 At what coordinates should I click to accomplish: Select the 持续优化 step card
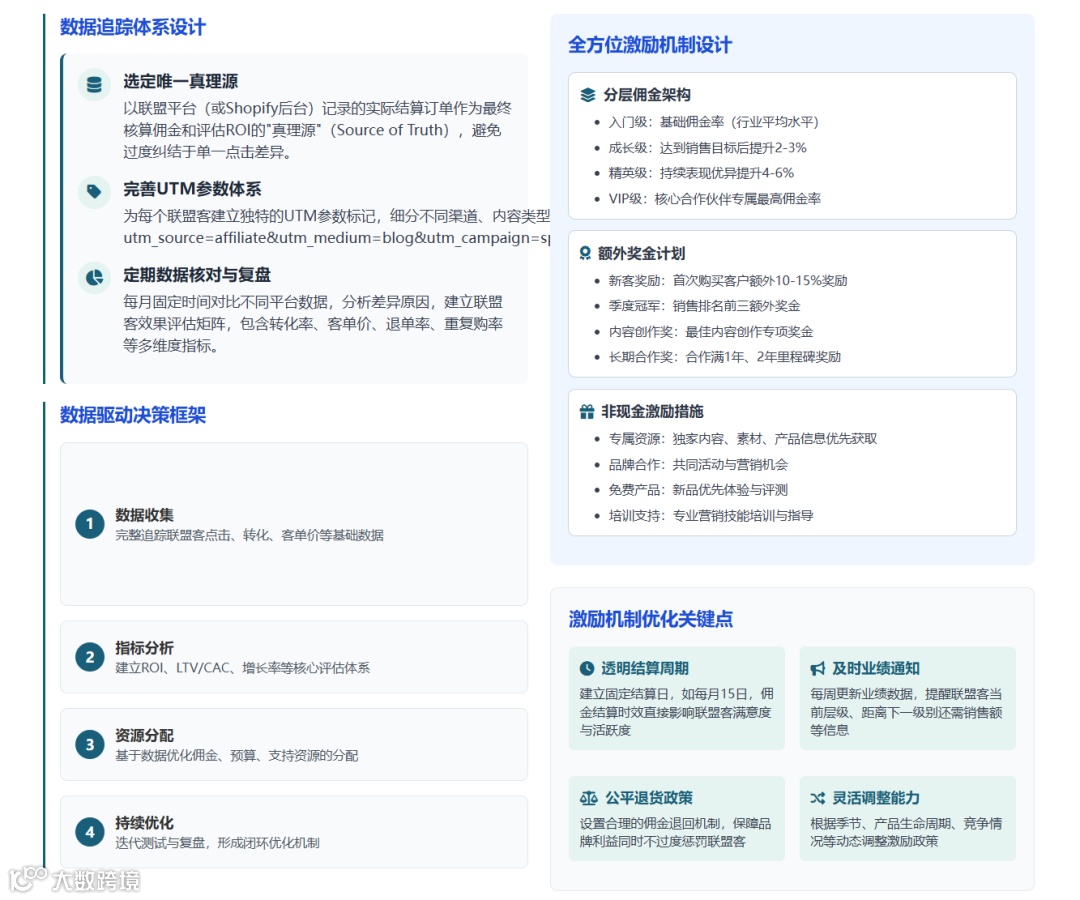coord(294,832)
